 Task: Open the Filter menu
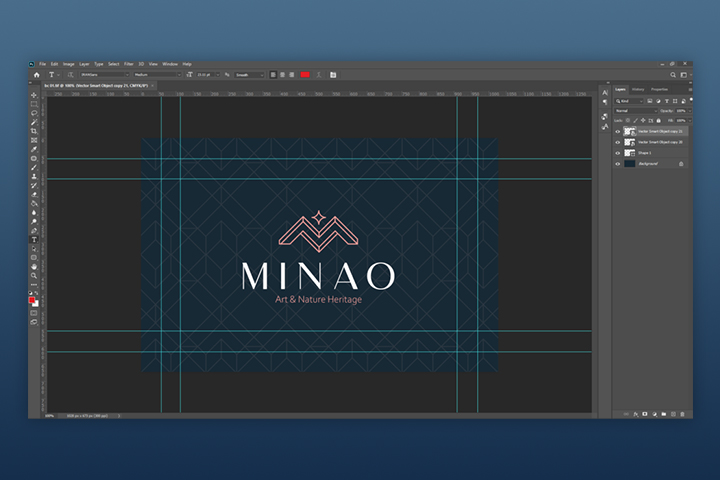coord(129,64)
